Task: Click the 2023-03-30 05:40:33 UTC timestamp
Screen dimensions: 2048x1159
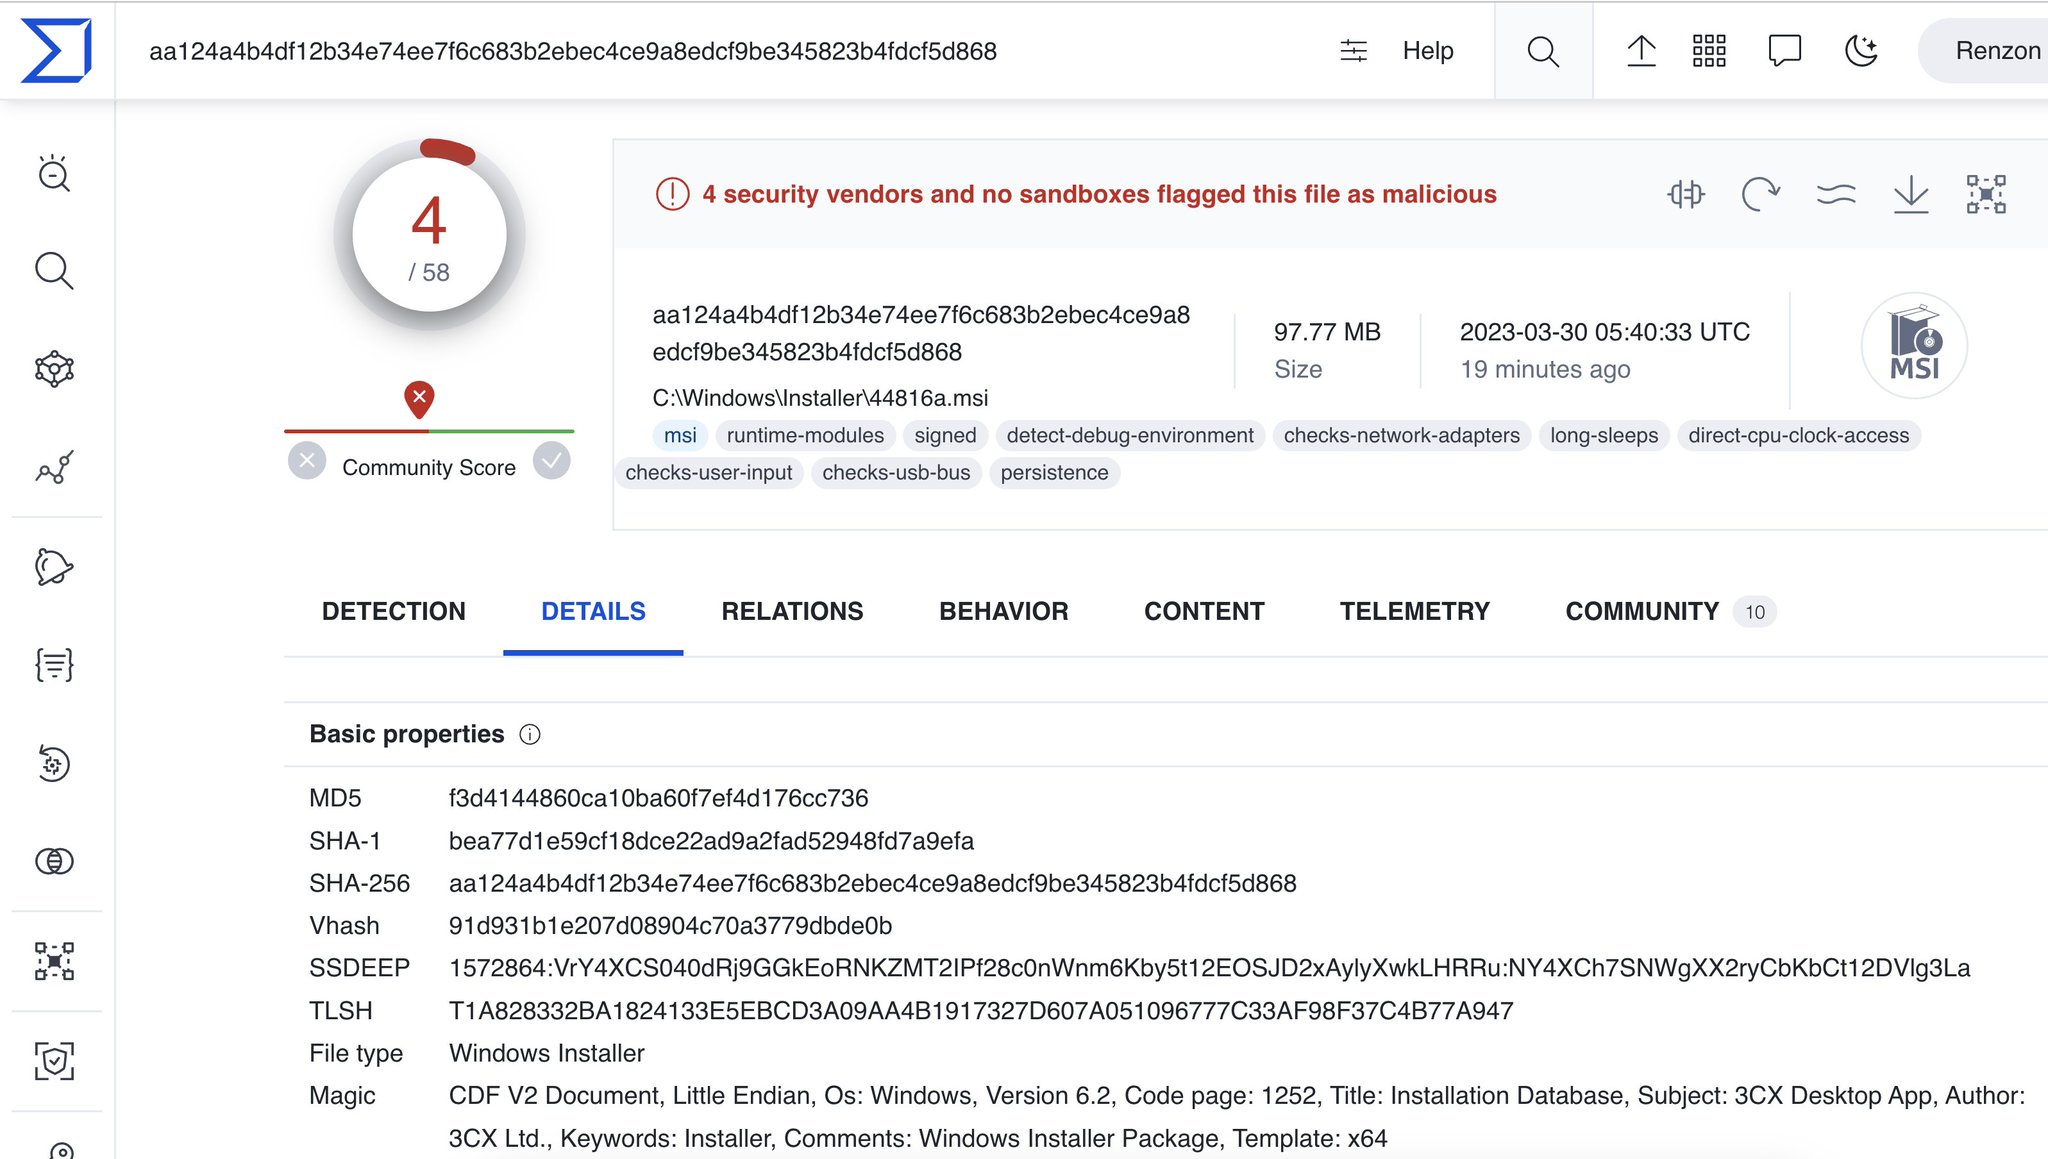Action: (1604, 332)
